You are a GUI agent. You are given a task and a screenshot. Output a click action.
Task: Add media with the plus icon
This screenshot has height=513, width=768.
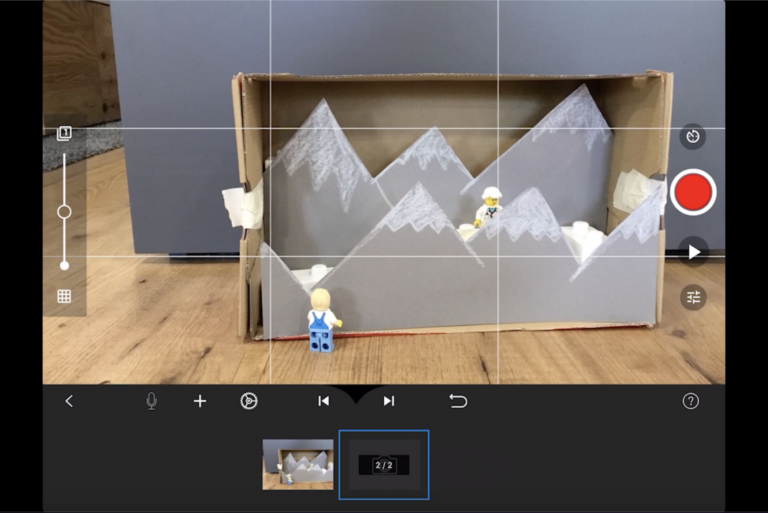pos(200,401)
